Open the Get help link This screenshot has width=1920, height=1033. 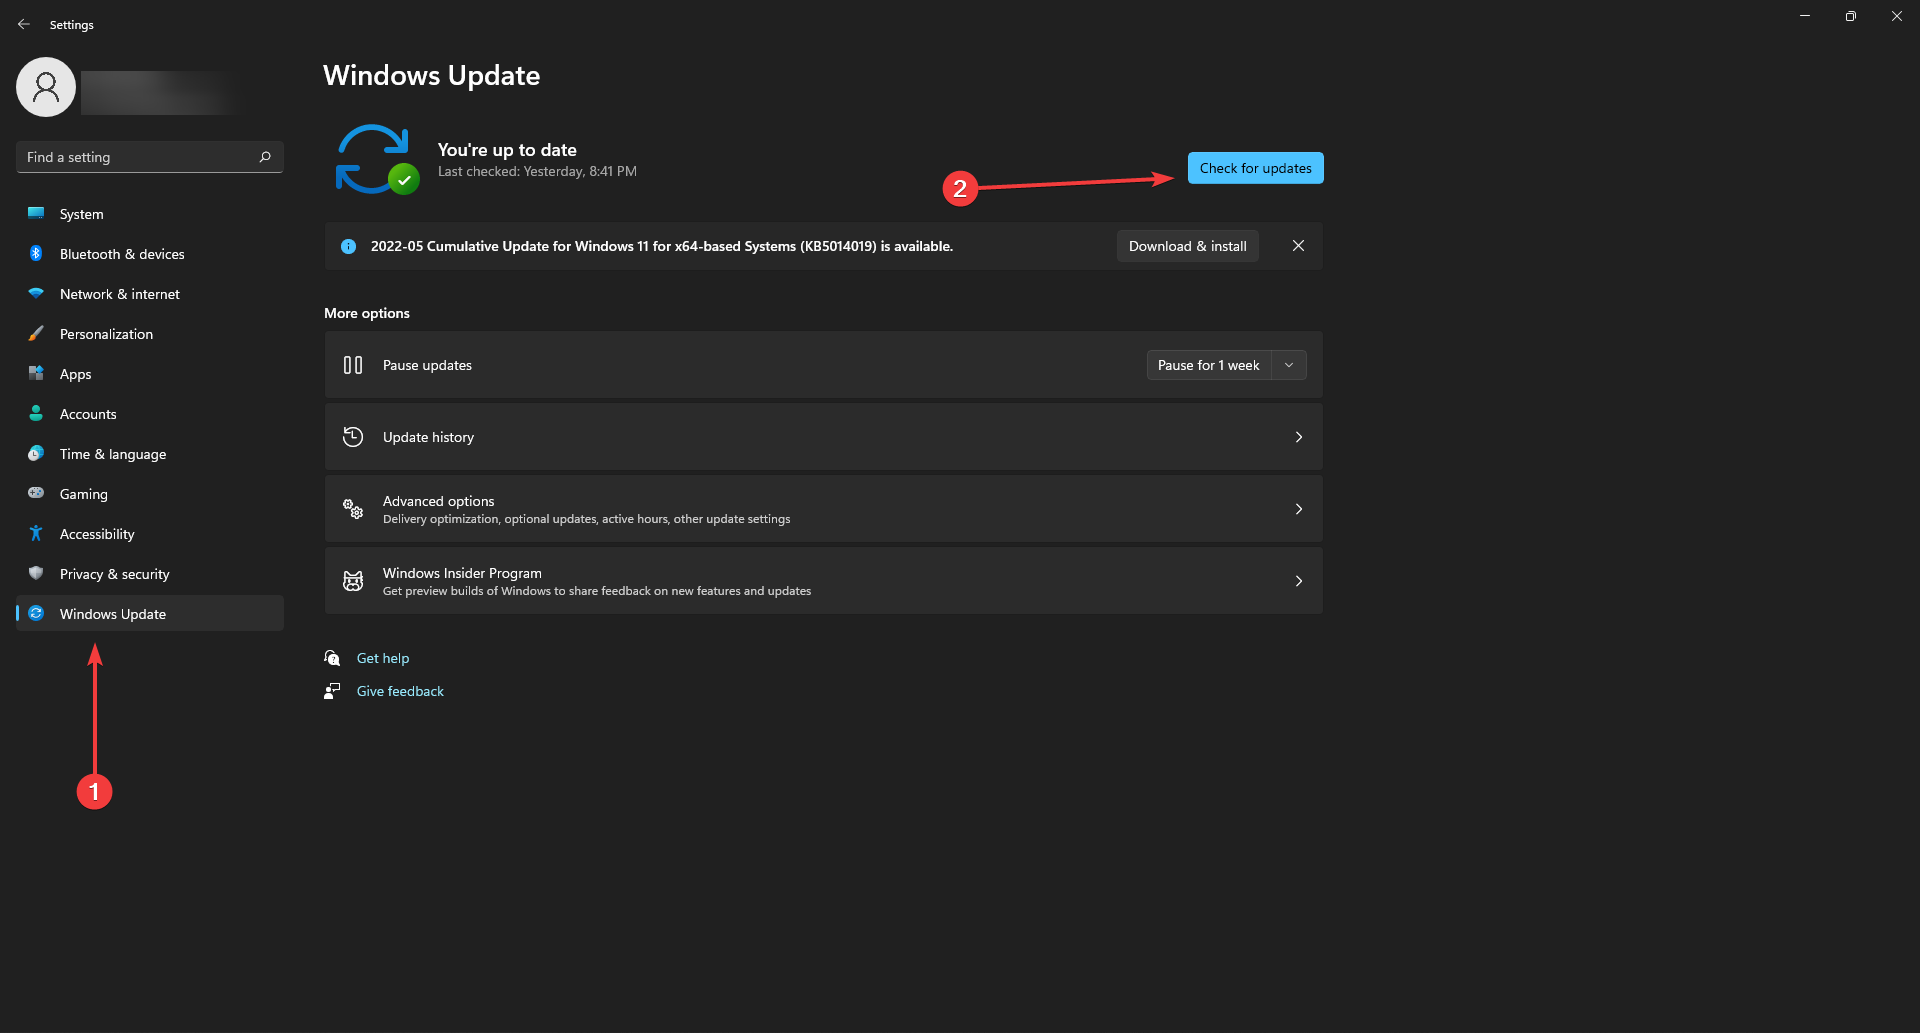tap(383, 658)
